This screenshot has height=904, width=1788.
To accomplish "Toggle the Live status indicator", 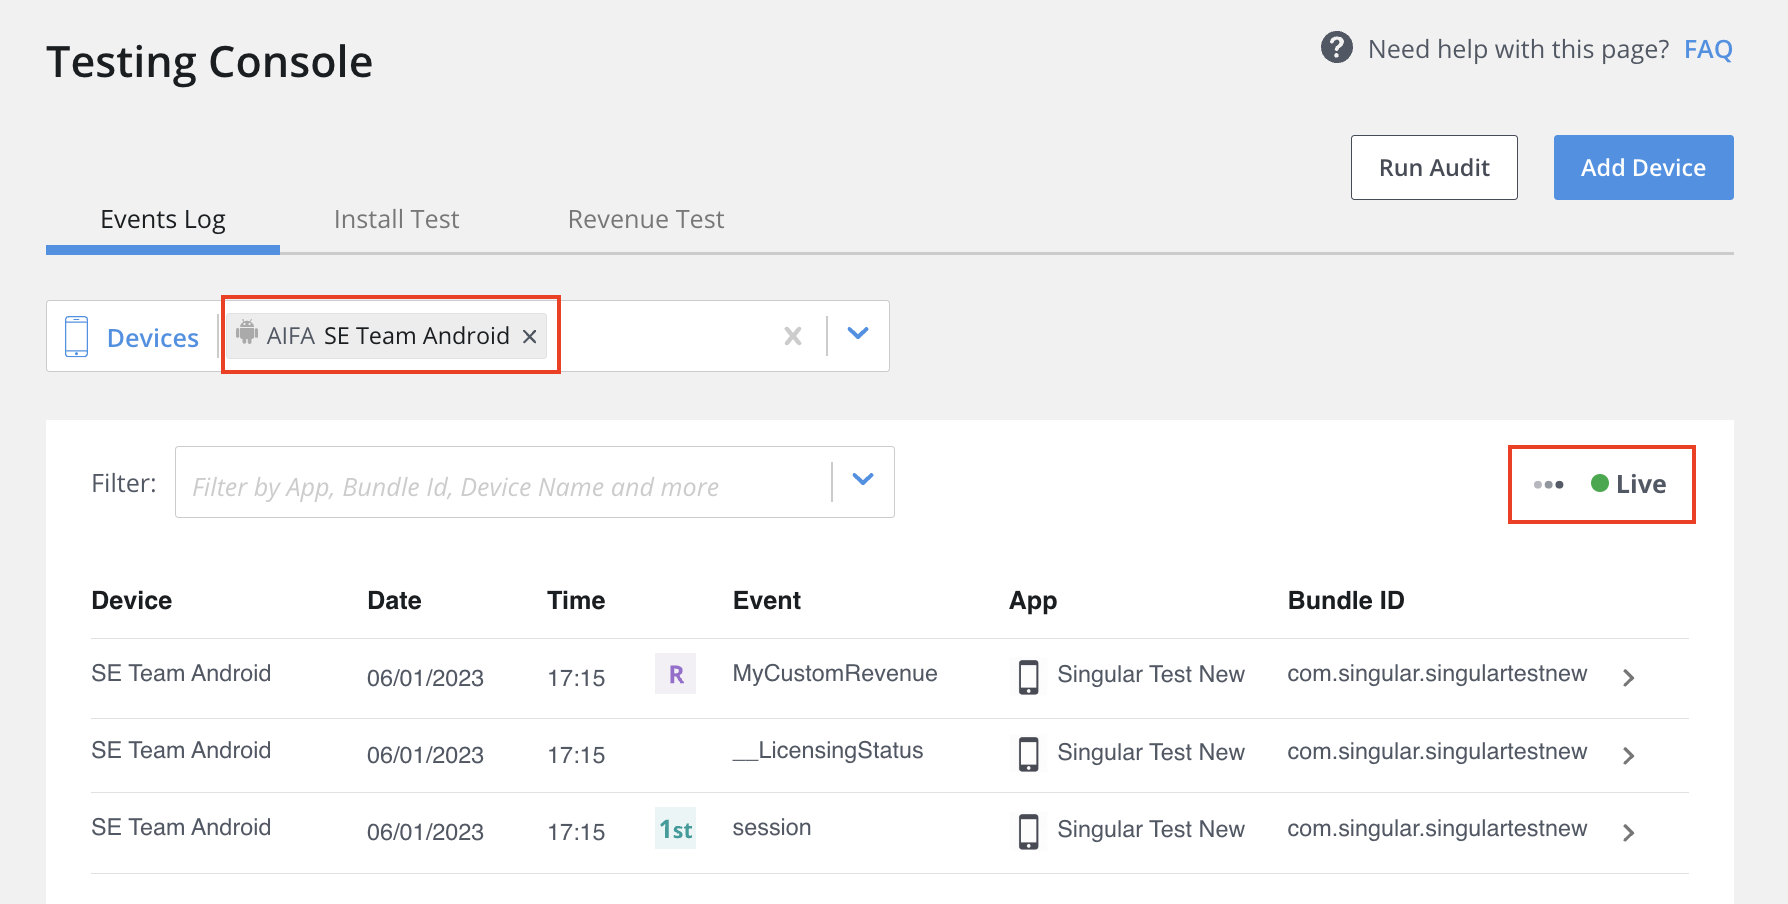I will coord(1628,485).
